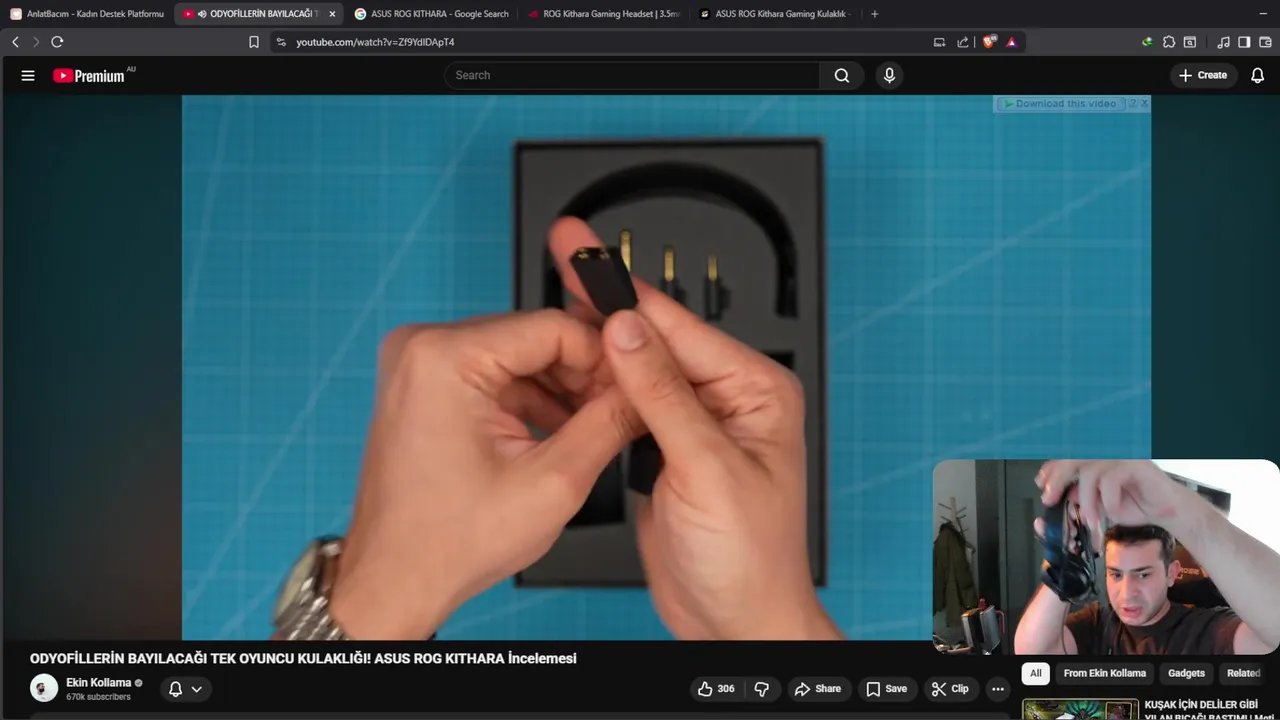Expand notification bell dropdown for Ekin Kollama

coord(185,689)
